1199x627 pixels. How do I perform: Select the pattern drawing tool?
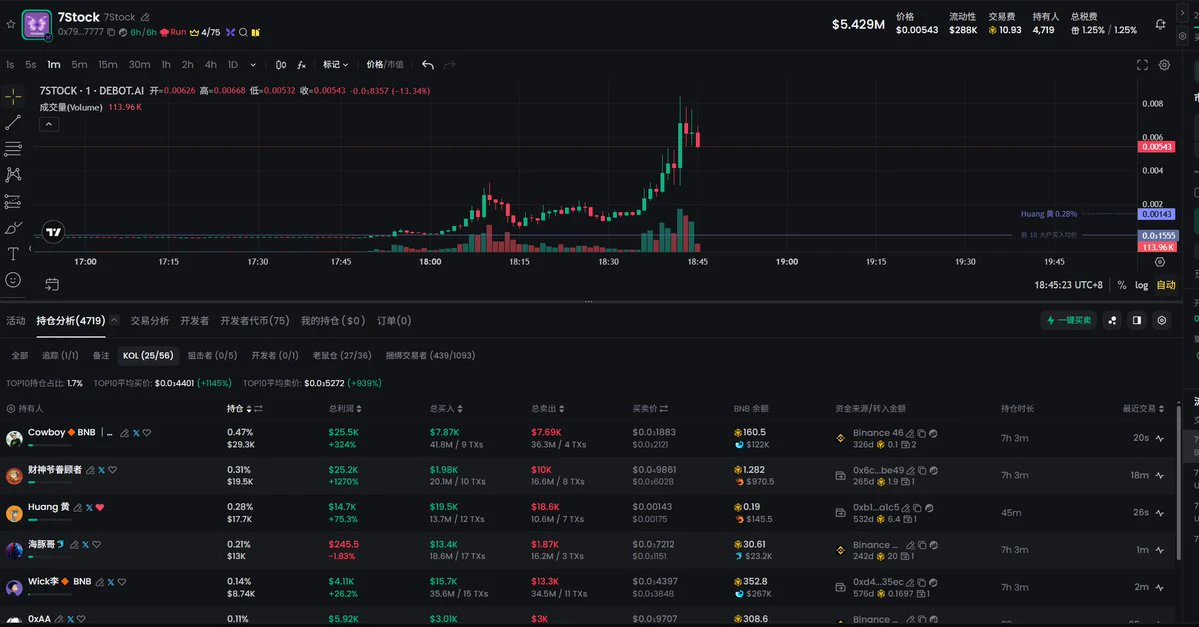(13, 174)
